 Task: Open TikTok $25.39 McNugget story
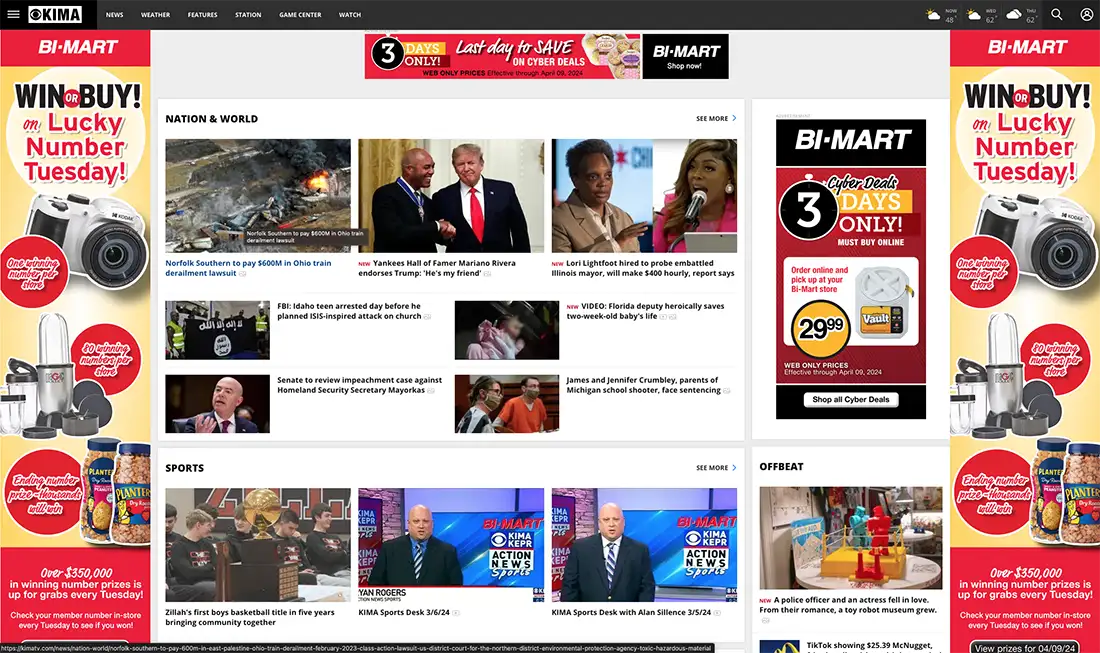(x=870, y=646)
